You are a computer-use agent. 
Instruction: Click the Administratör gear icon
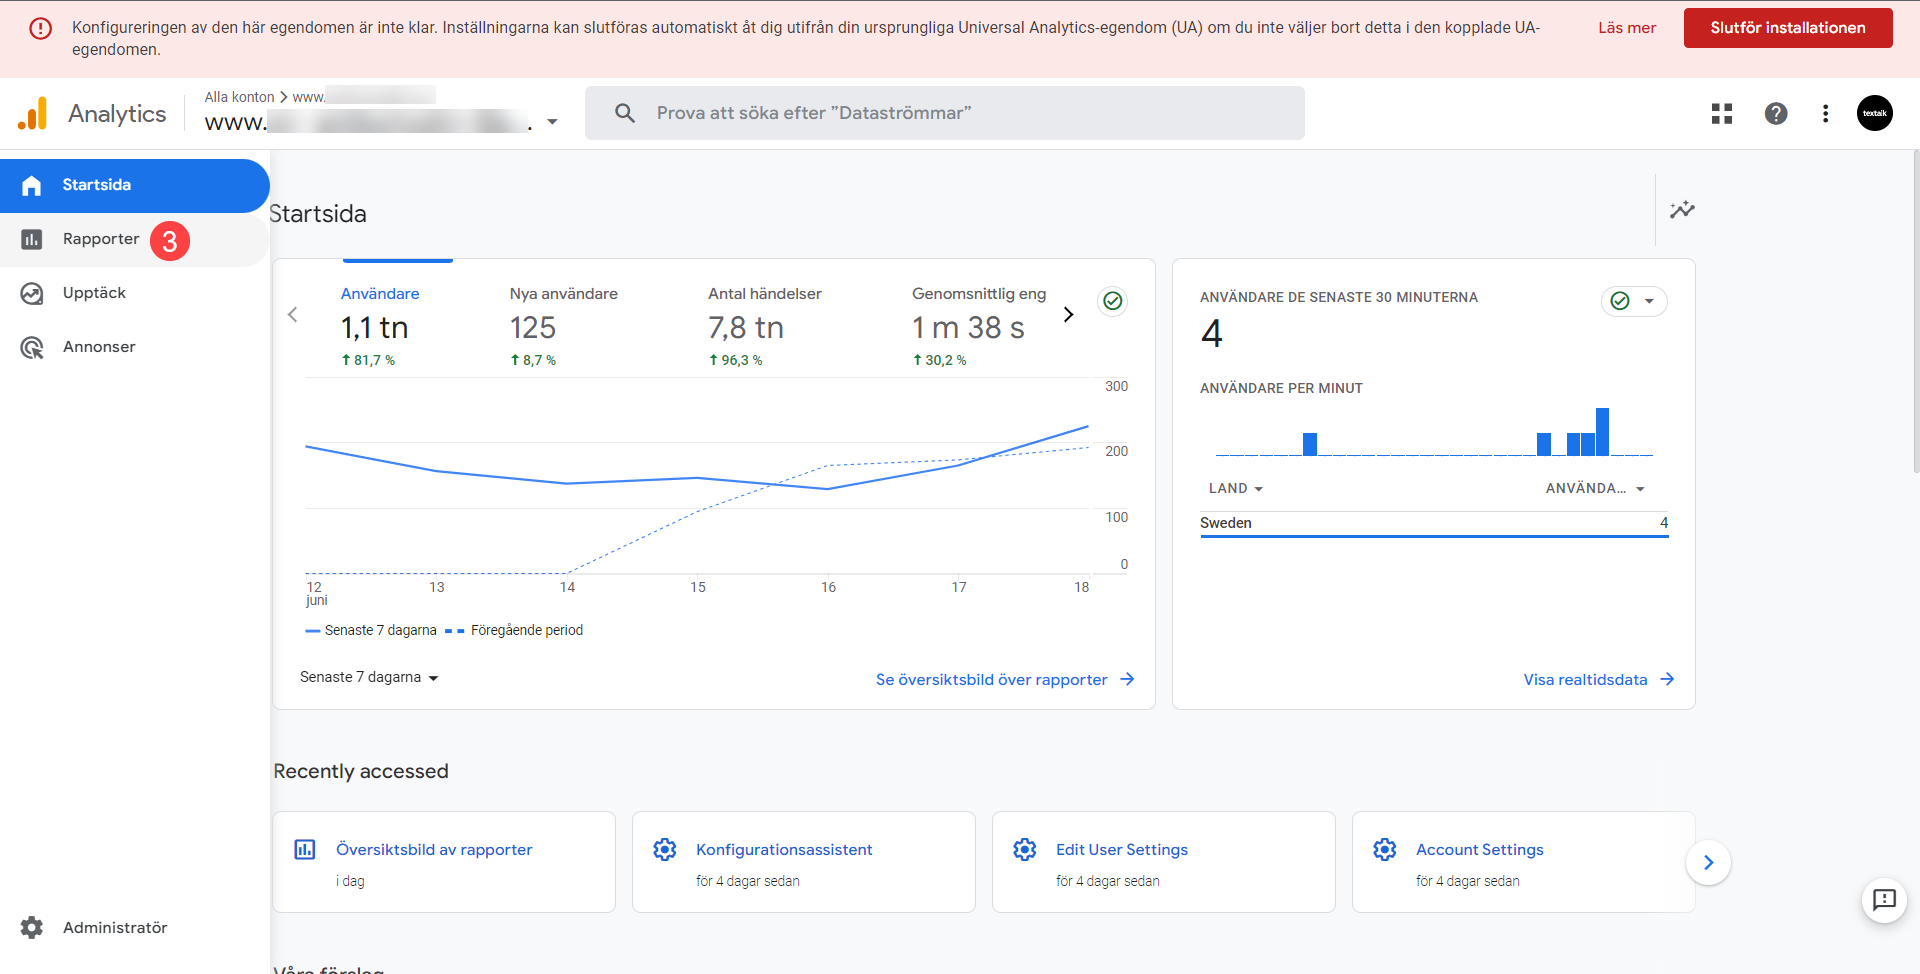tap(32, 927)
